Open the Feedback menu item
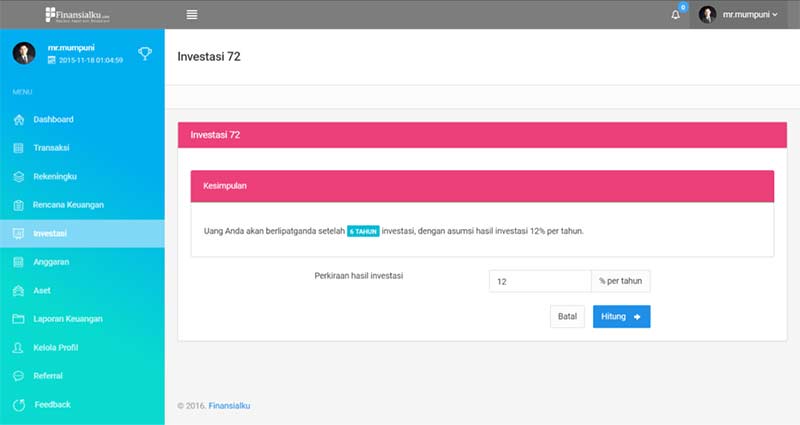The height and width of the screenshot is (425, 800). click(52, 404)
